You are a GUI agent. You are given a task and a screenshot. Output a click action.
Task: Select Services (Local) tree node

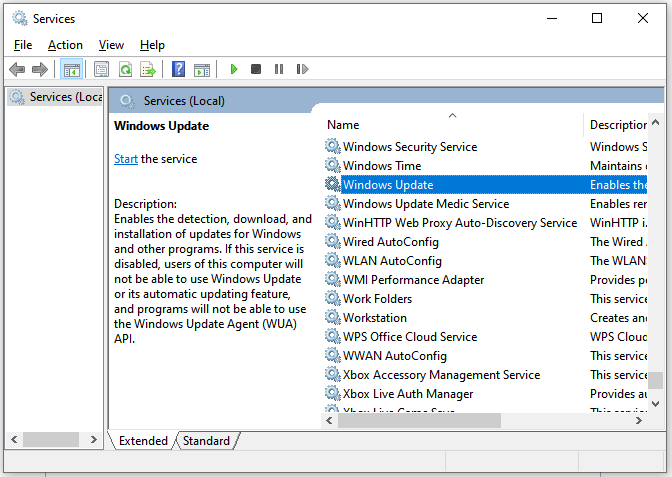click(x=56, y=97)
